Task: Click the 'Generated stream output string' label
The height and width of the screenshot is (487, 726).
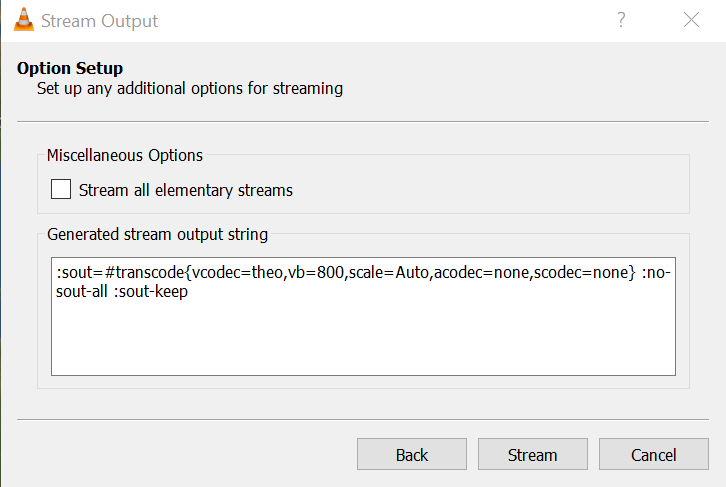Action: pyautogui.click(x=158, y=235)
